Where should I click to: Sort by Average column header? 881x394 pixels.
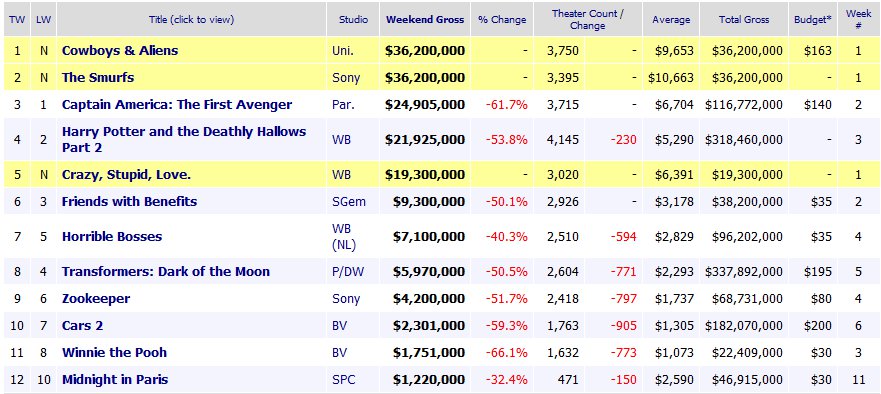[x=671, y=19]
